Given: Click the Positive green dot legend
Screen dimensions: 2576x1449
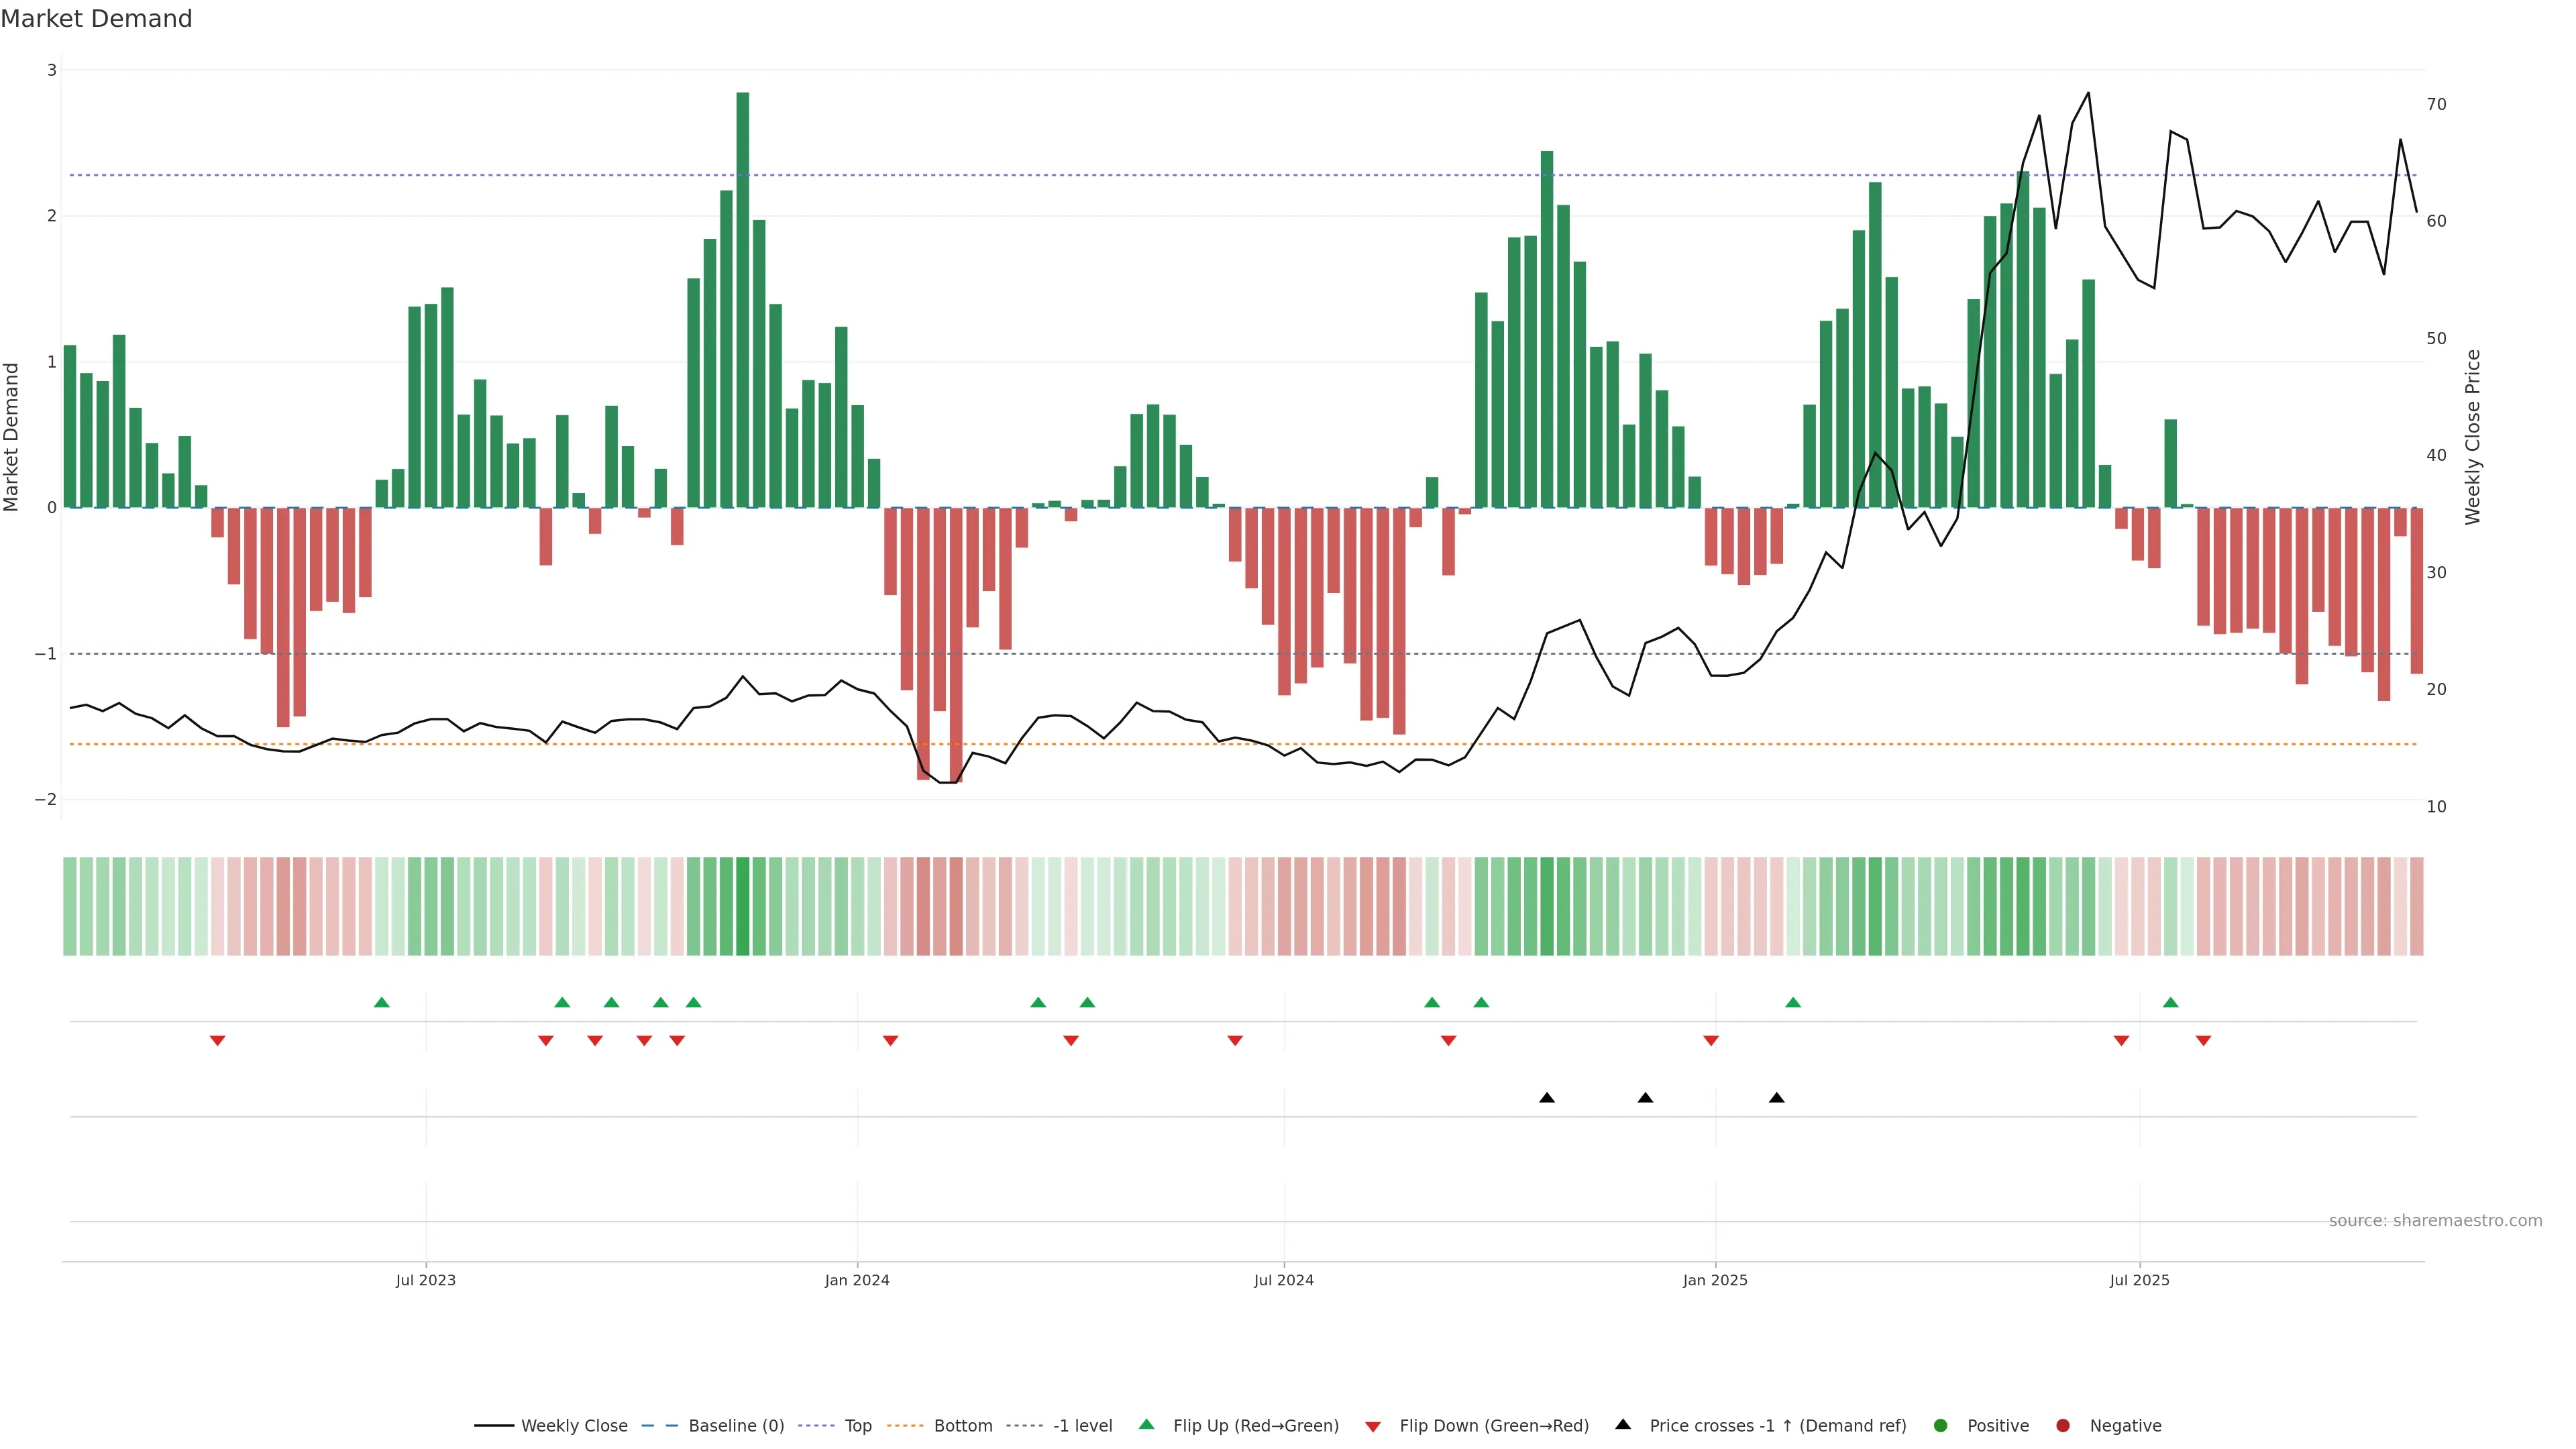Looking at the screenshot, I should (x=1941, y=1426).
